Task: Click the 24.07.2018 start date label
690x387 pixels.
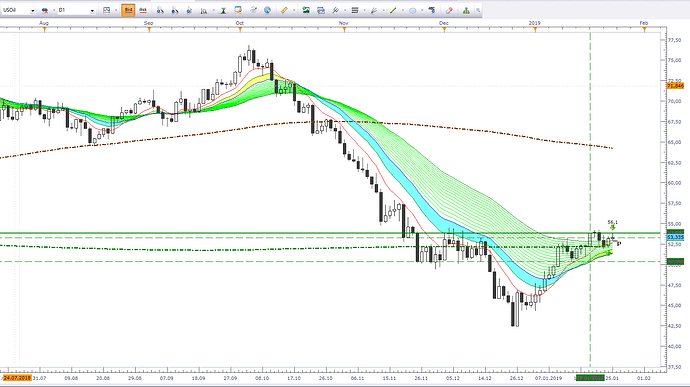Action: click(x=17, y=378)
